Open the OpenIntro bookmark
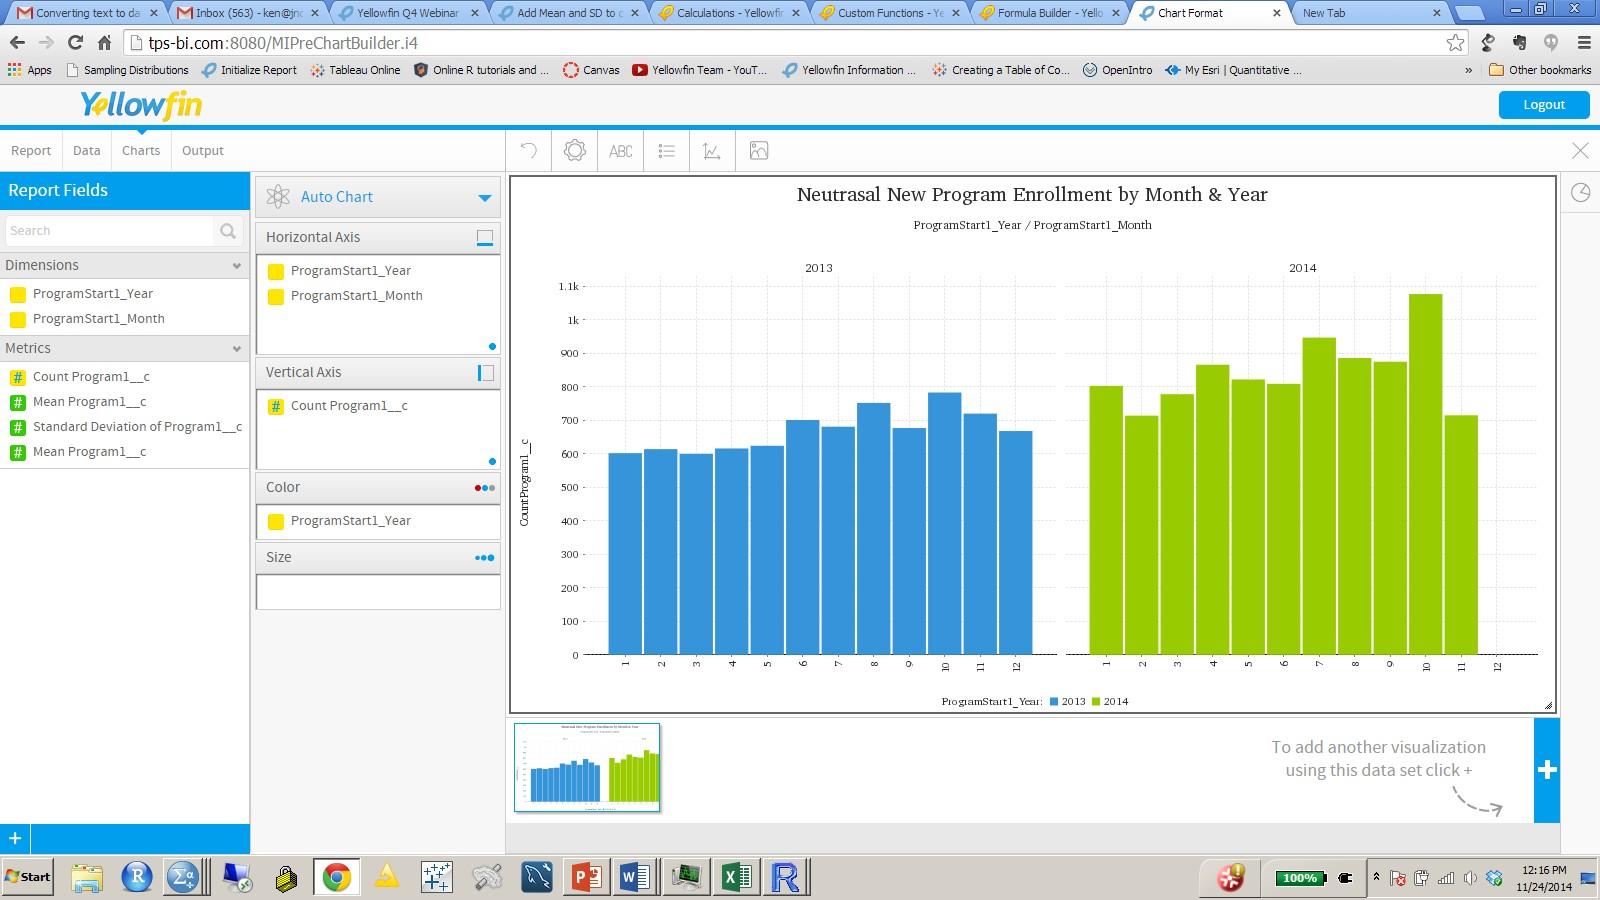Screen dimensions: 1600x900 tap(1117, 70)
